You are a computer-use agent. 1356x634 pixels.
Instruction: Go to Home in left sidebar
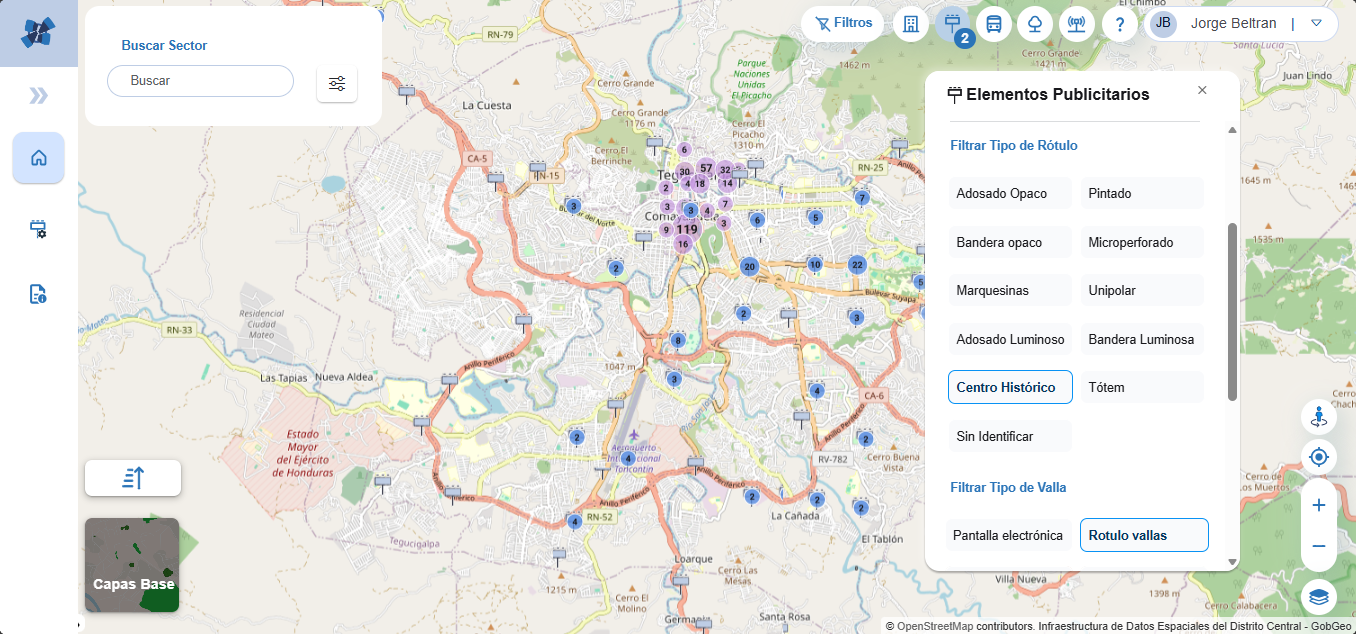(x=38, y=158)
